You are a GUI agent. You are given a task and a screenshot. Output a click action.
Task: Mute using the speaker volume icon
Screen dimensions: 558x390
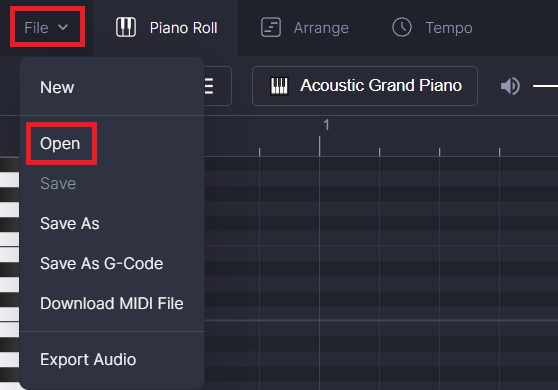(x=510, y=86)
